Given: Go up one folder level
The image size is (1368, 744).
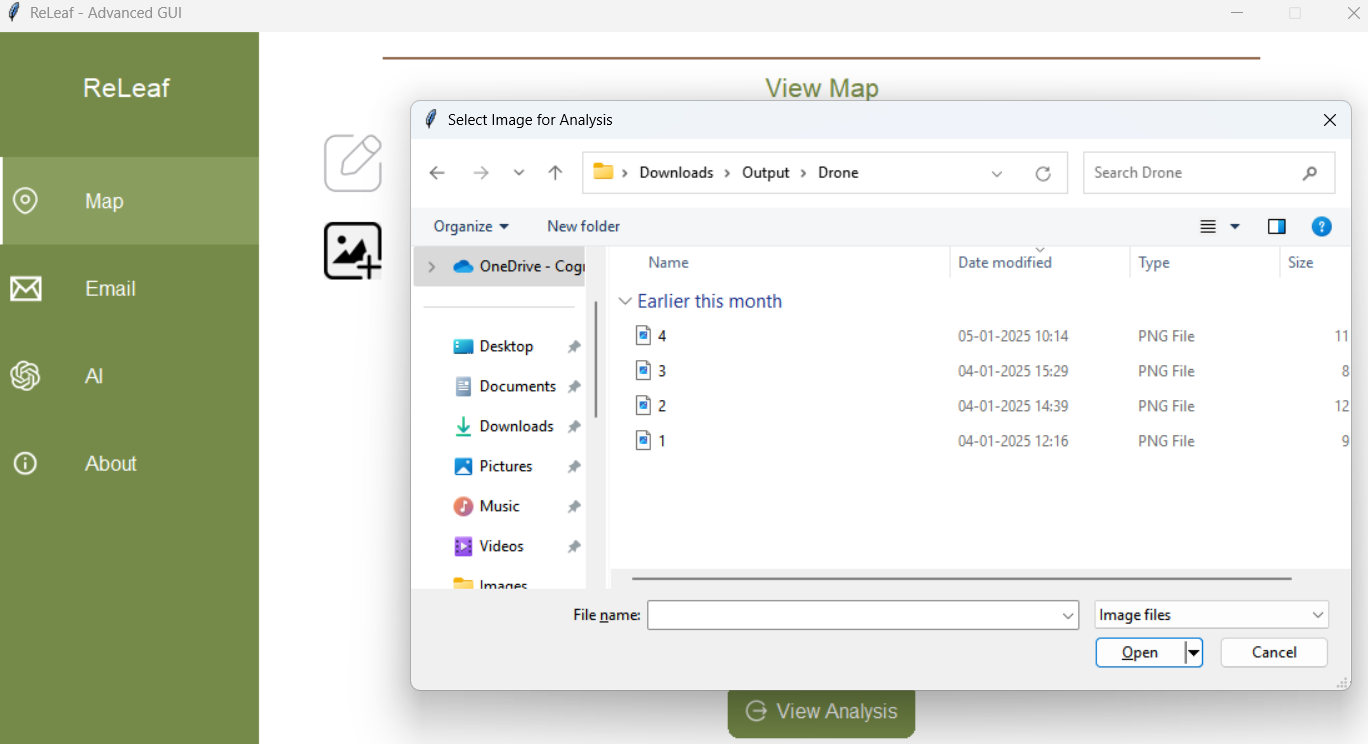Looking at the screenshot, I should point(555,173).
